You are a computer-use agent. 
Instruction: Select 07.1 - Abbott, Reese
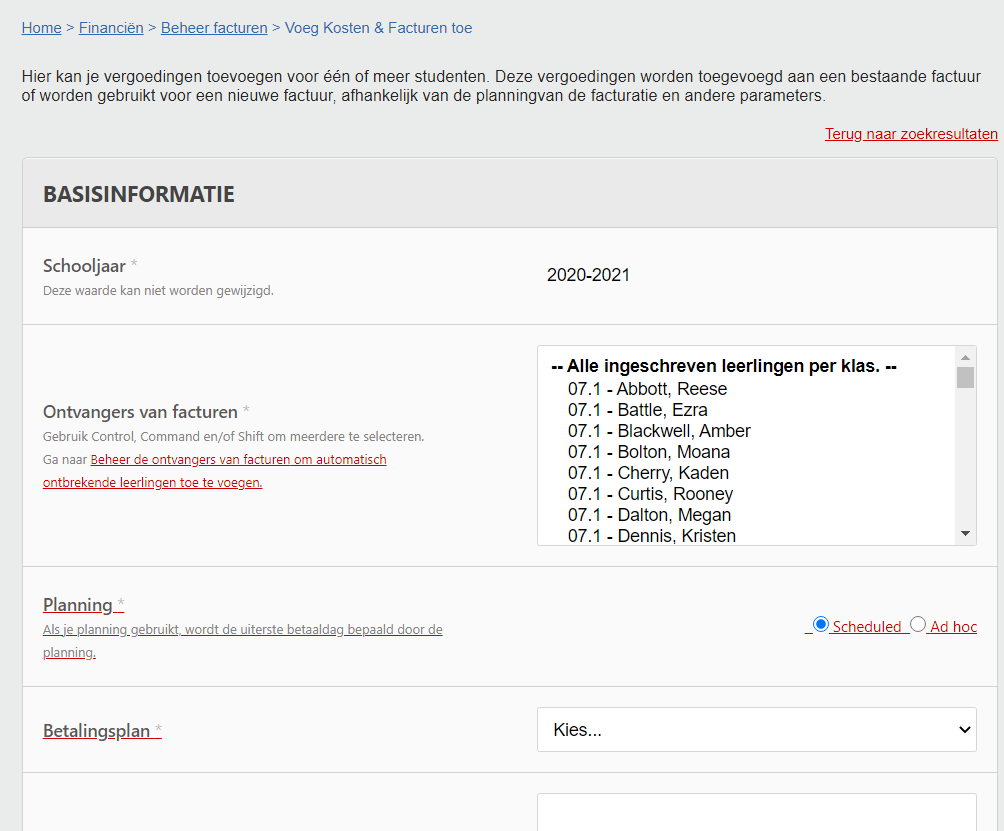coord(647,389)
